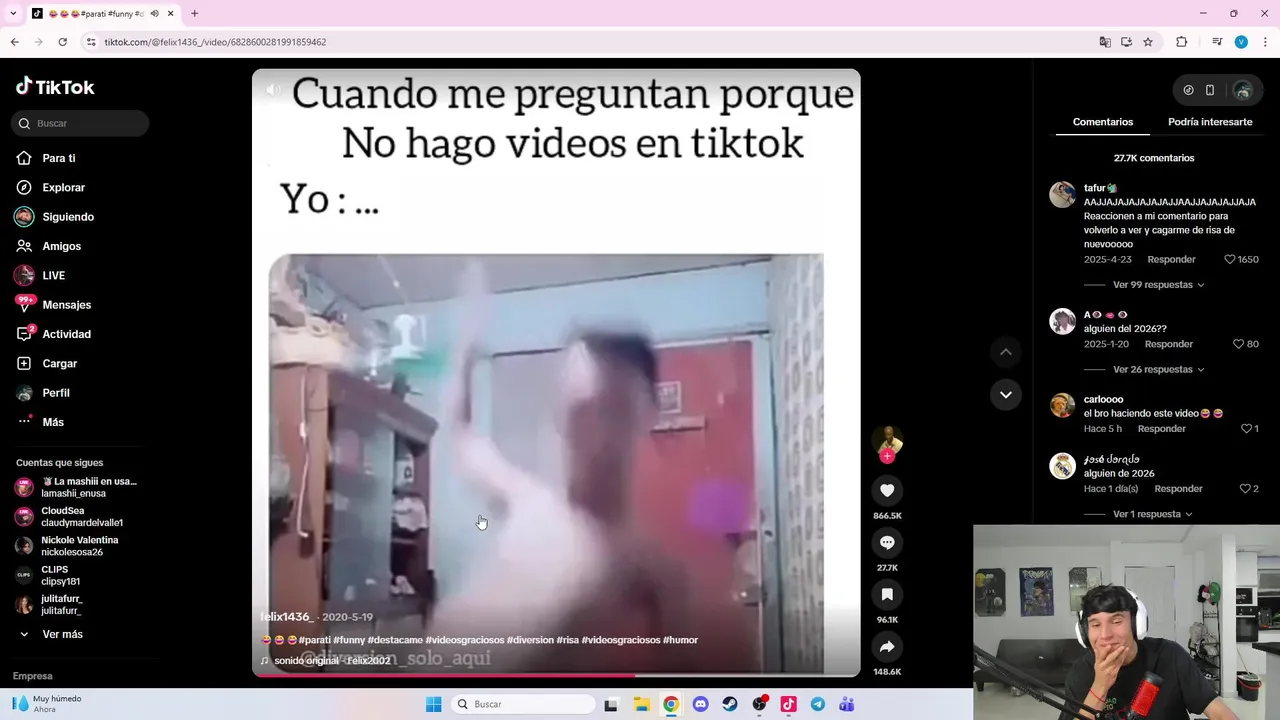Viewport: 1280px width, 720px height.
Task: Open tafur's profile avatar
Action: pos(1062,194)
